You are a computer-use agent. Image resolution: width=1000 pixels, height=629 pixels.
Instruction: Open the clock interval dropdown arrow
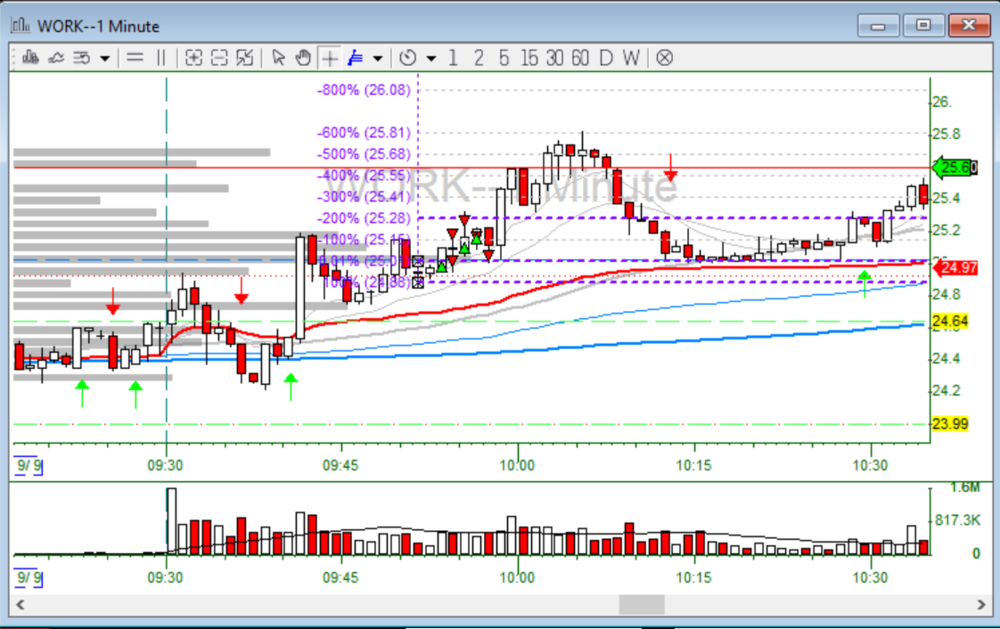(431, 58)
